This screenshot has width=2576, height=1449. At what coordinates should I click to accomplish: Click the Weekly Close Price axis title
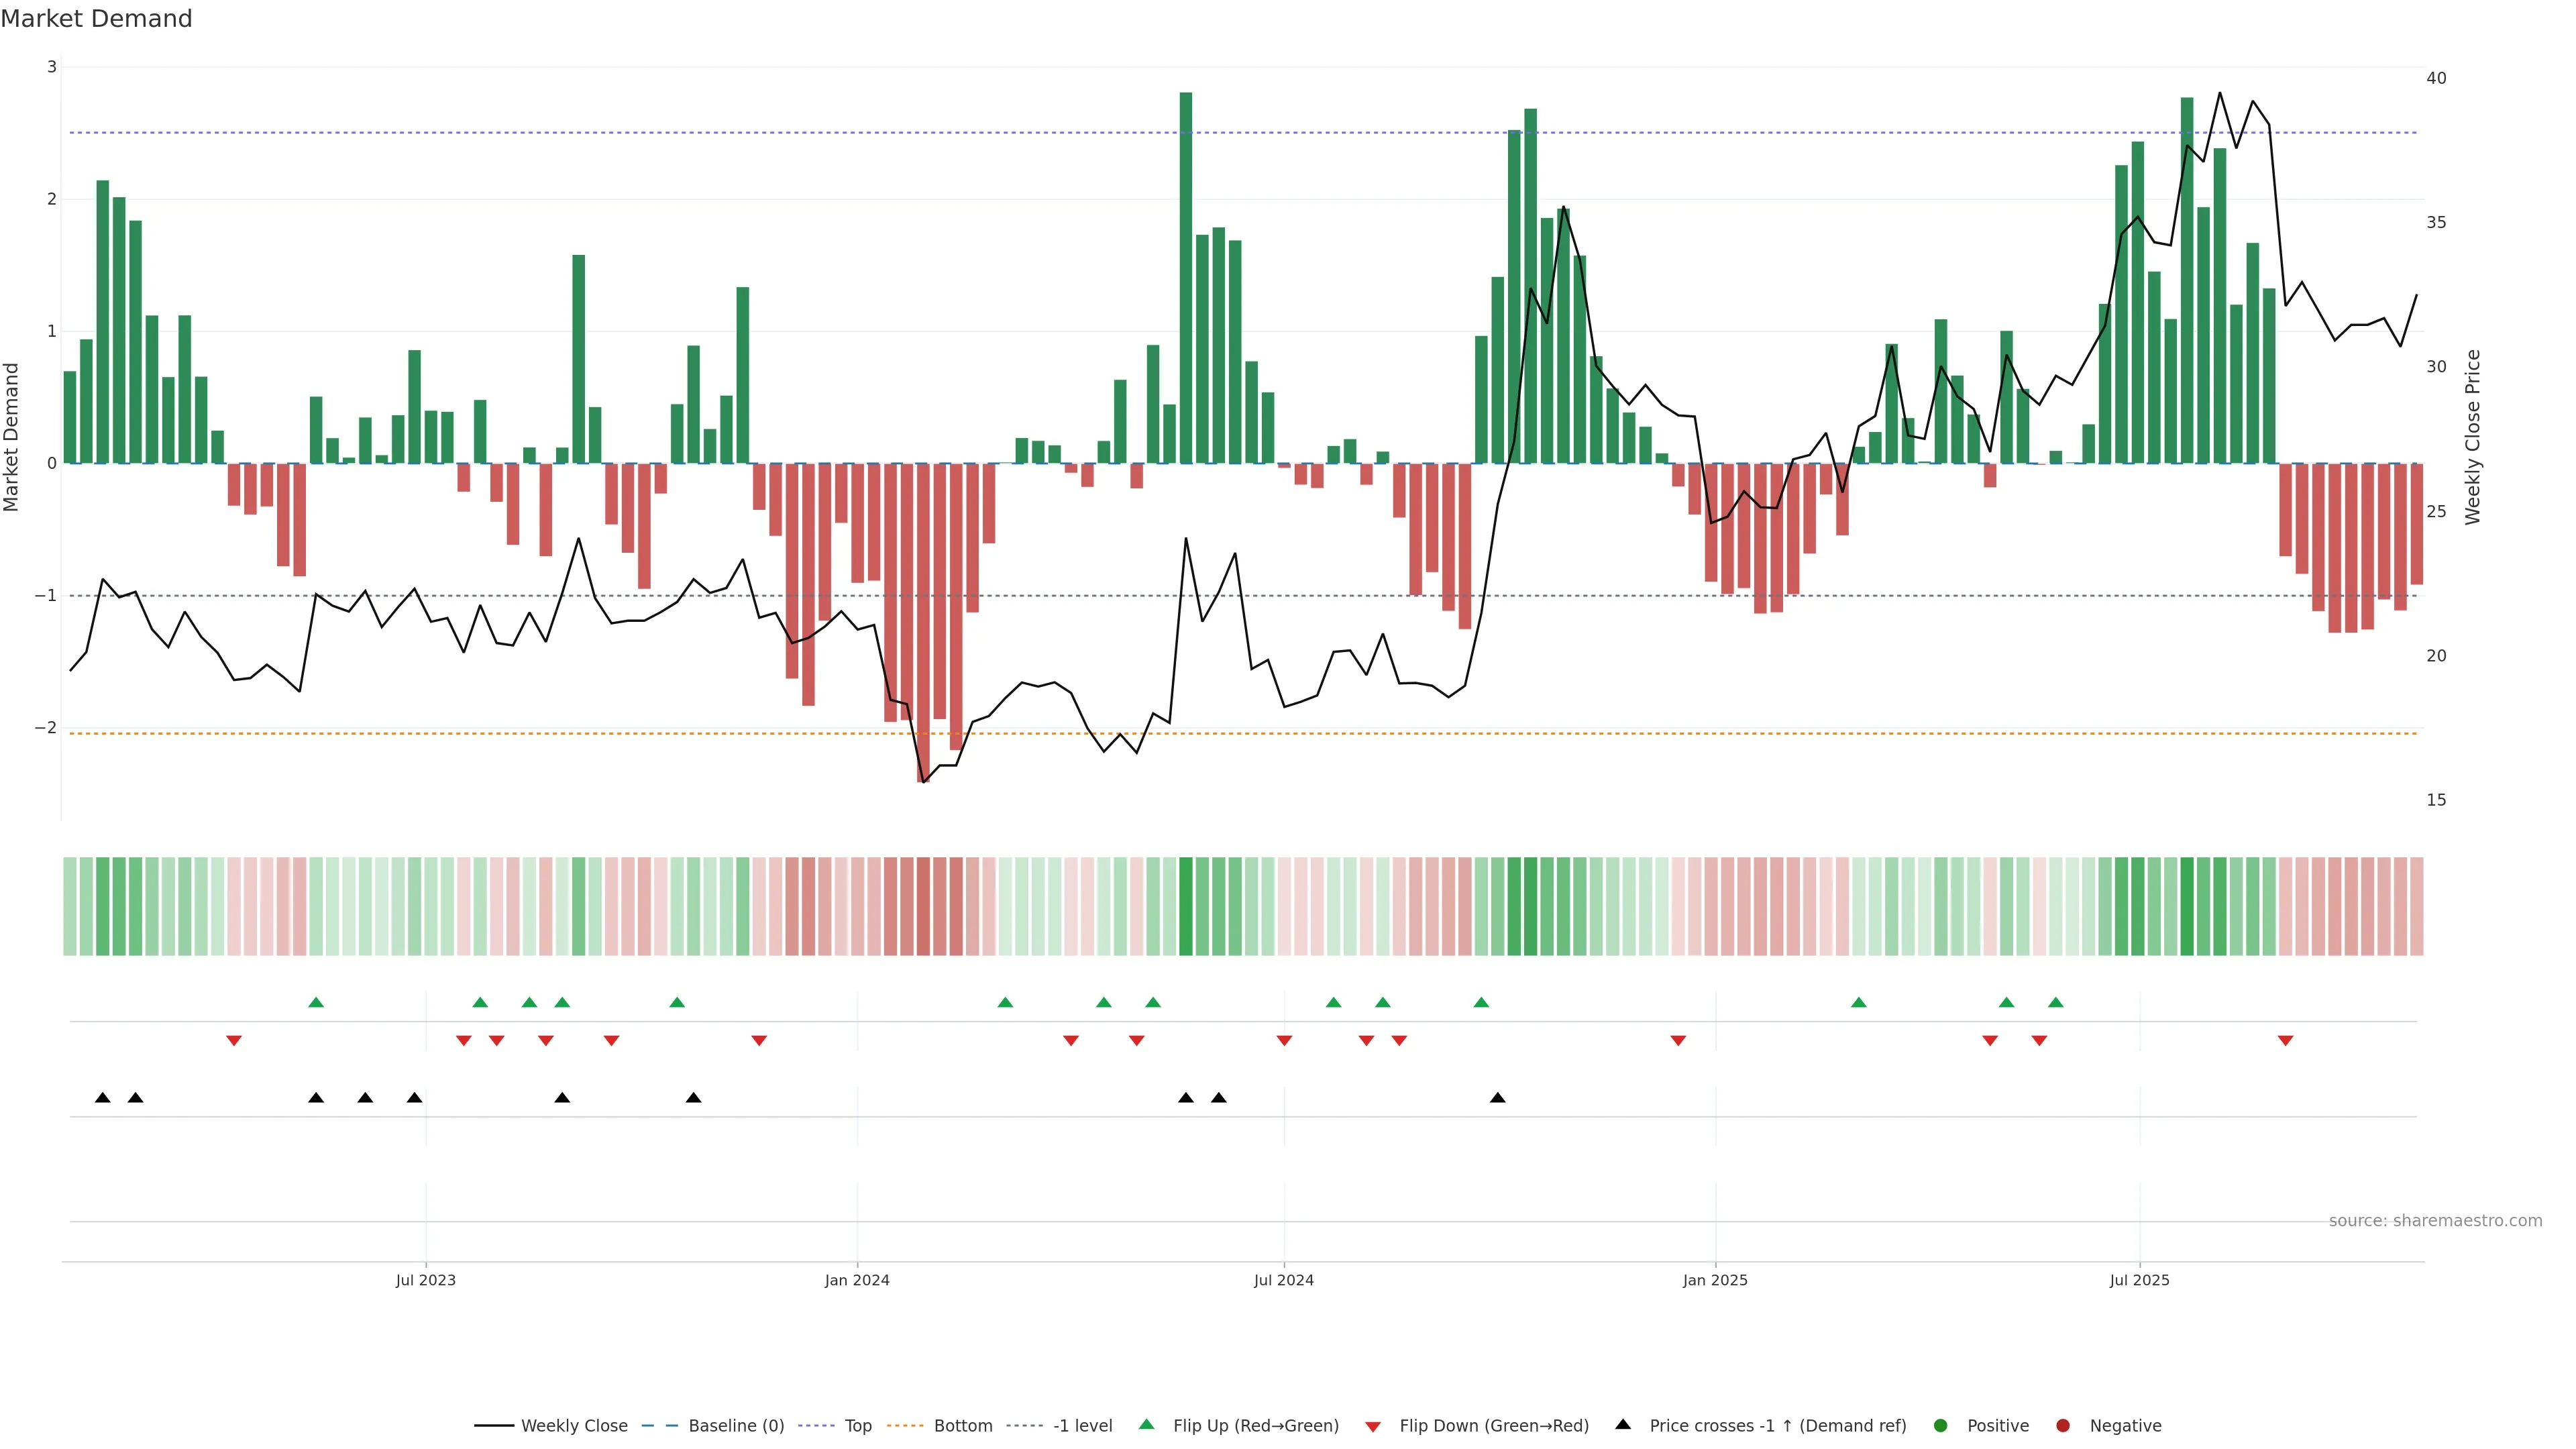(x=2473, y=437)
